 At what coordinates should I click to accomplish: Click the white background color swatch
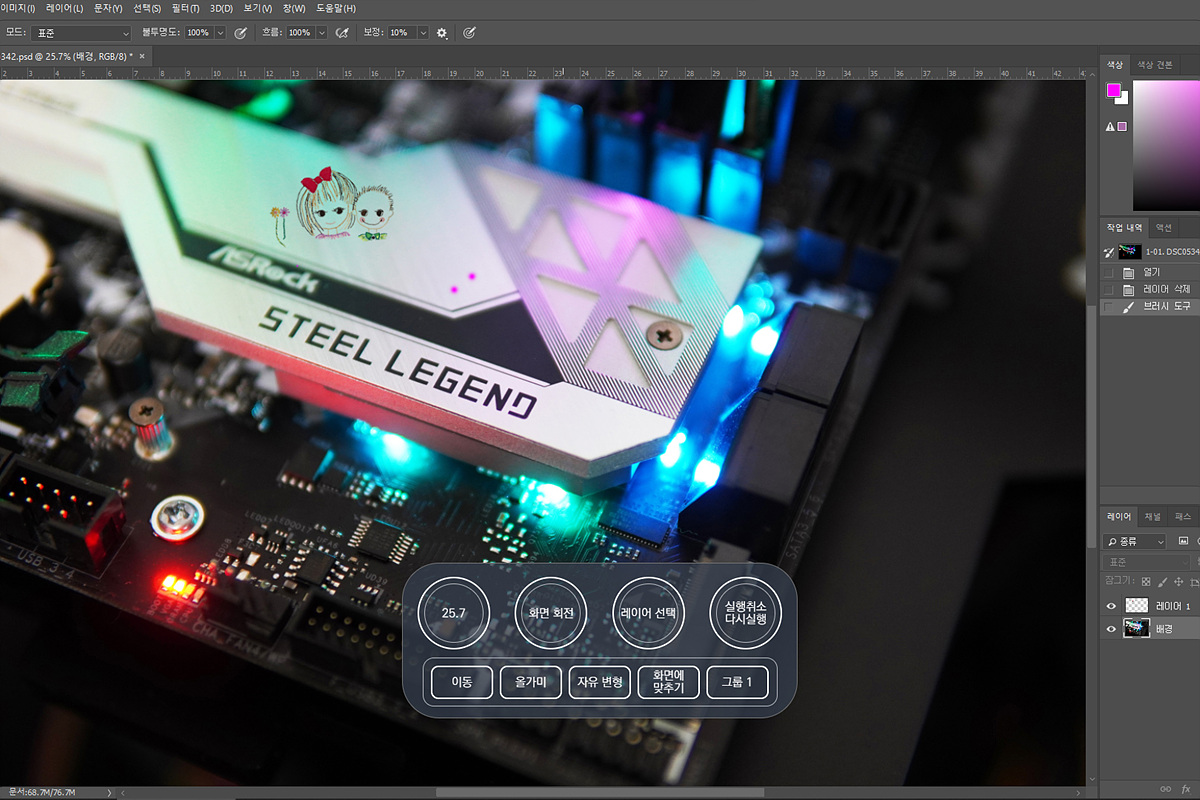point(1124,99)
